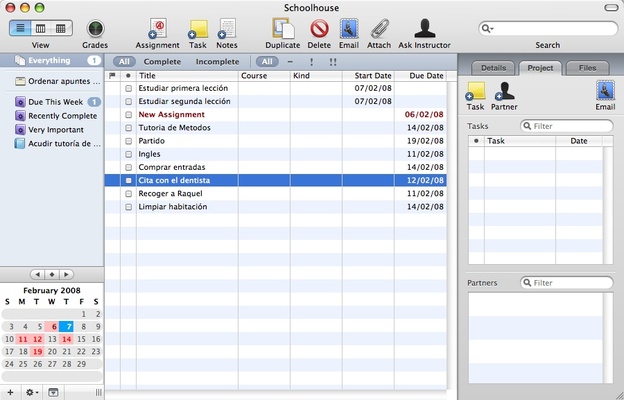Go to next month in calendar

click(x=66, y=275)
